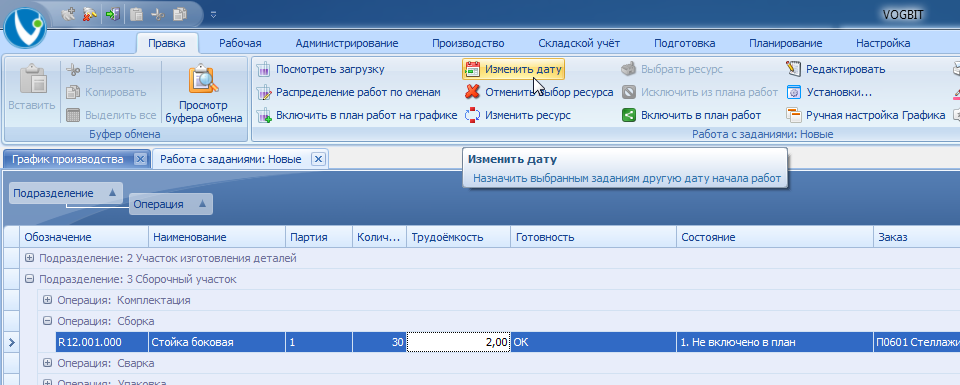Click Включить в план работ на графике
Screen dimensions: 960x385
click(356, 115)
